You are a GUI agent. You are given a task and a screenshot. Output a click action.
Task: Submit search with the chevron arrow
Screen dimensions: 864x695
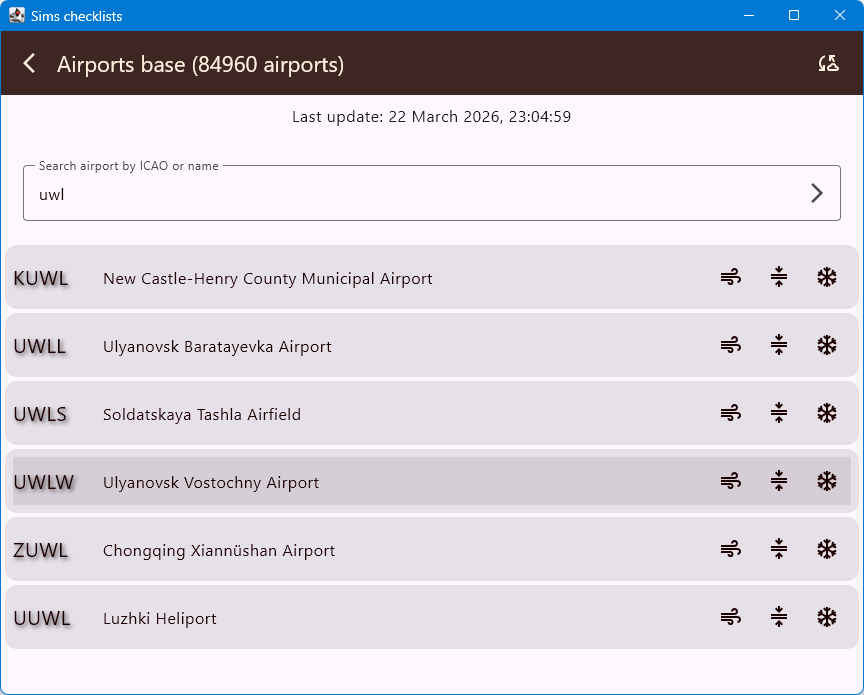pos(817,193)
